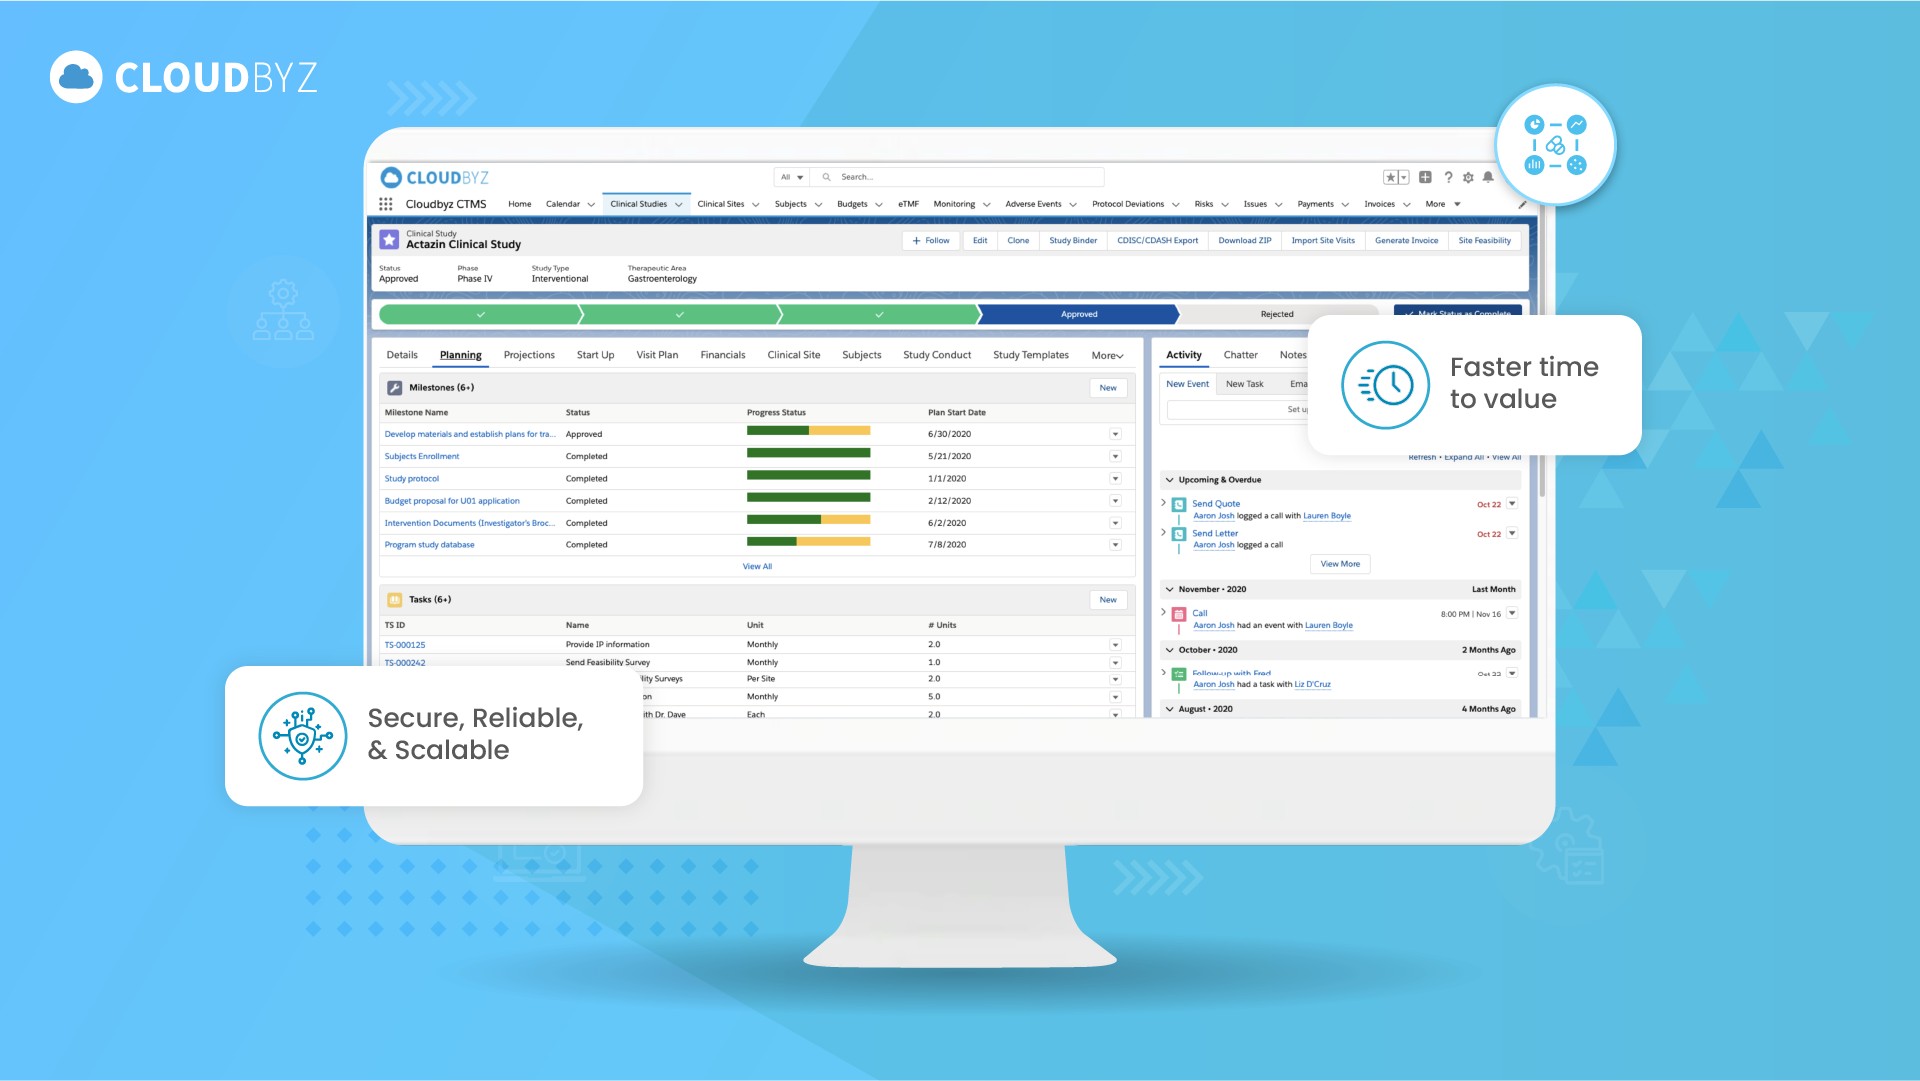Collapse the Upcoming & Overdue section
This screenshot has width=1920, height=1081.
coord(1170,480)
